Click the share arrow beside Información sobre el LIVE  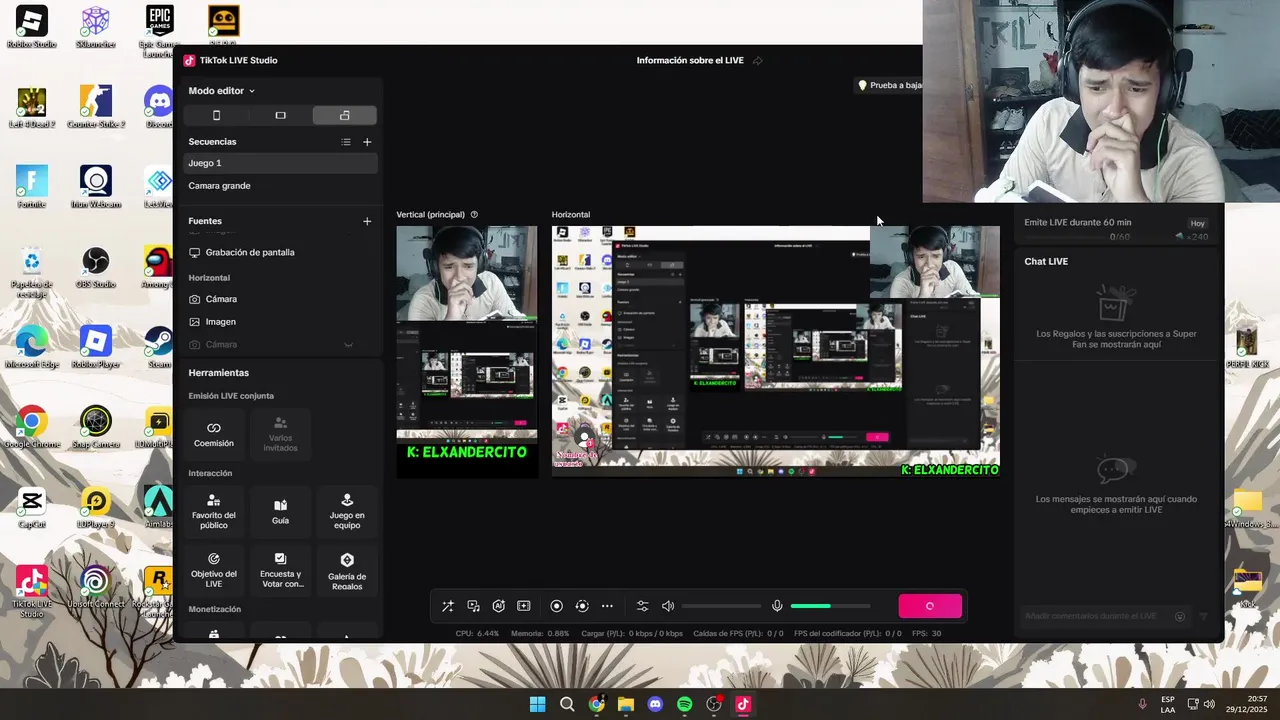click(758, 61)
